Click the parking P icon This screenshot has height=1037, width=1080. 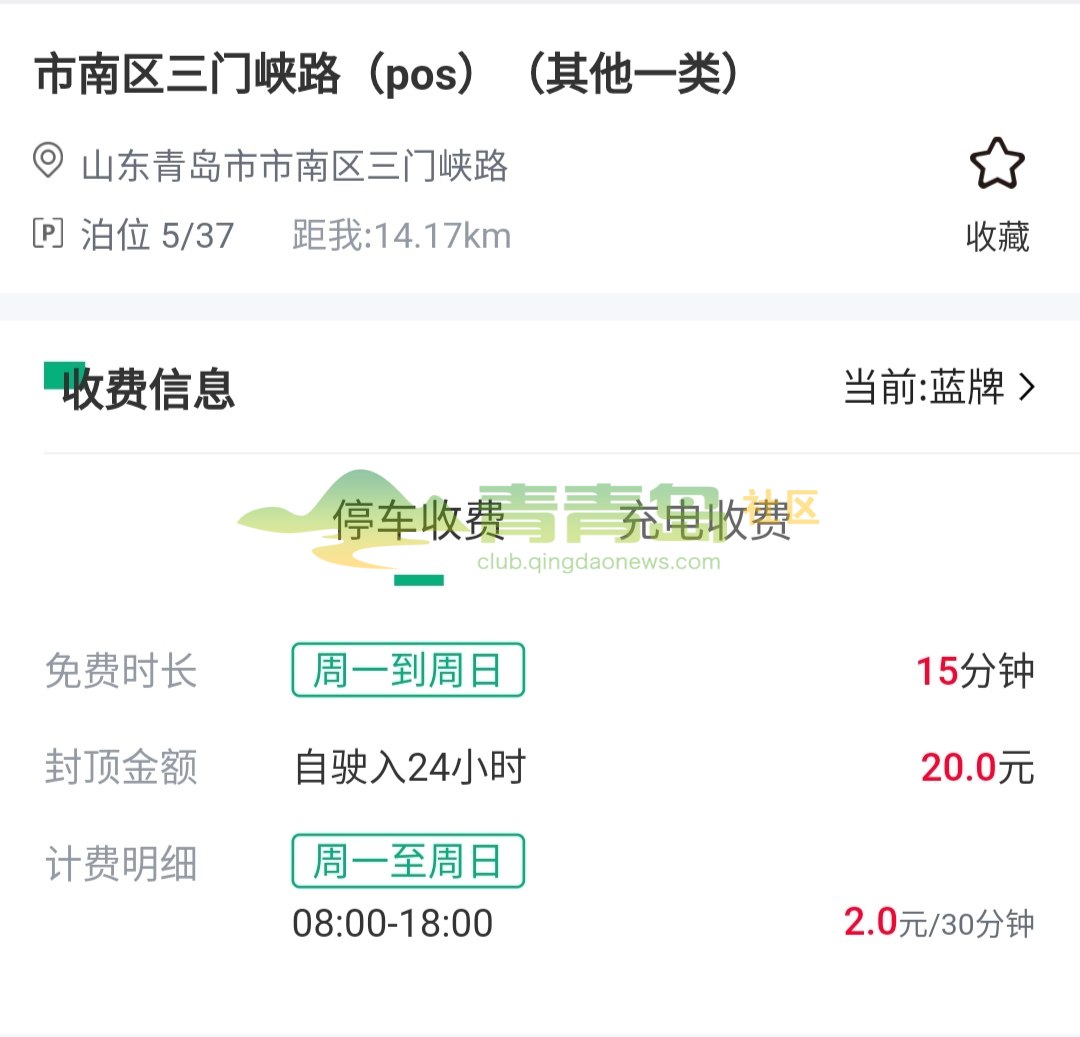48,234
